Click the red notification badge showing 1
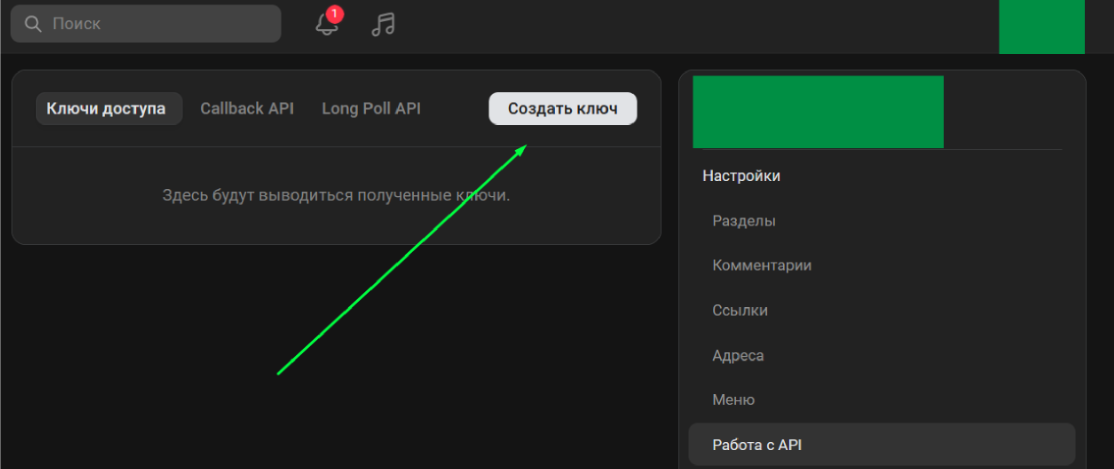This screenshot has width=1114, height=469. click(x=335, y=14)
